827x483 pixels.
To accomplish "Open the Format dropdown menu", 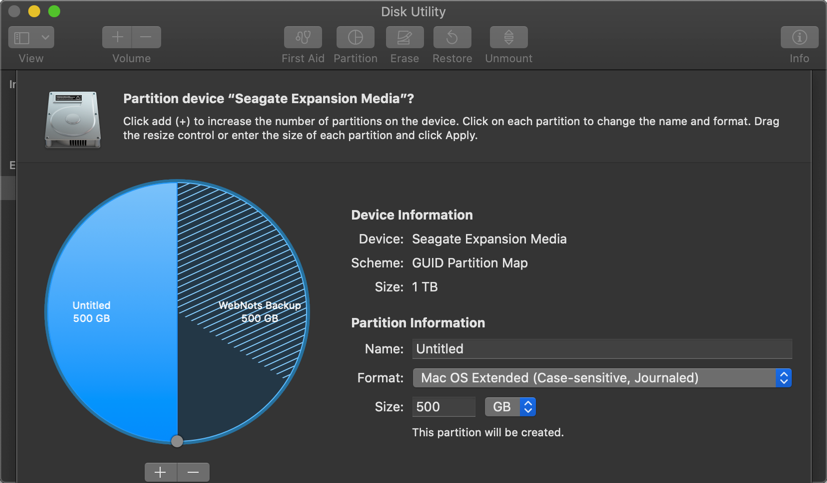I will click(602, 378).
